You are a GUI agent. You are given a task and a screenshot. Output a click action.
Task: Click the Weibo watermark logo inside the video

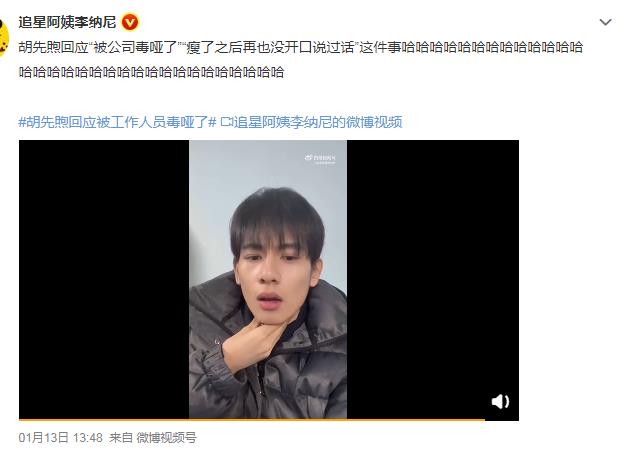point(320,159)
